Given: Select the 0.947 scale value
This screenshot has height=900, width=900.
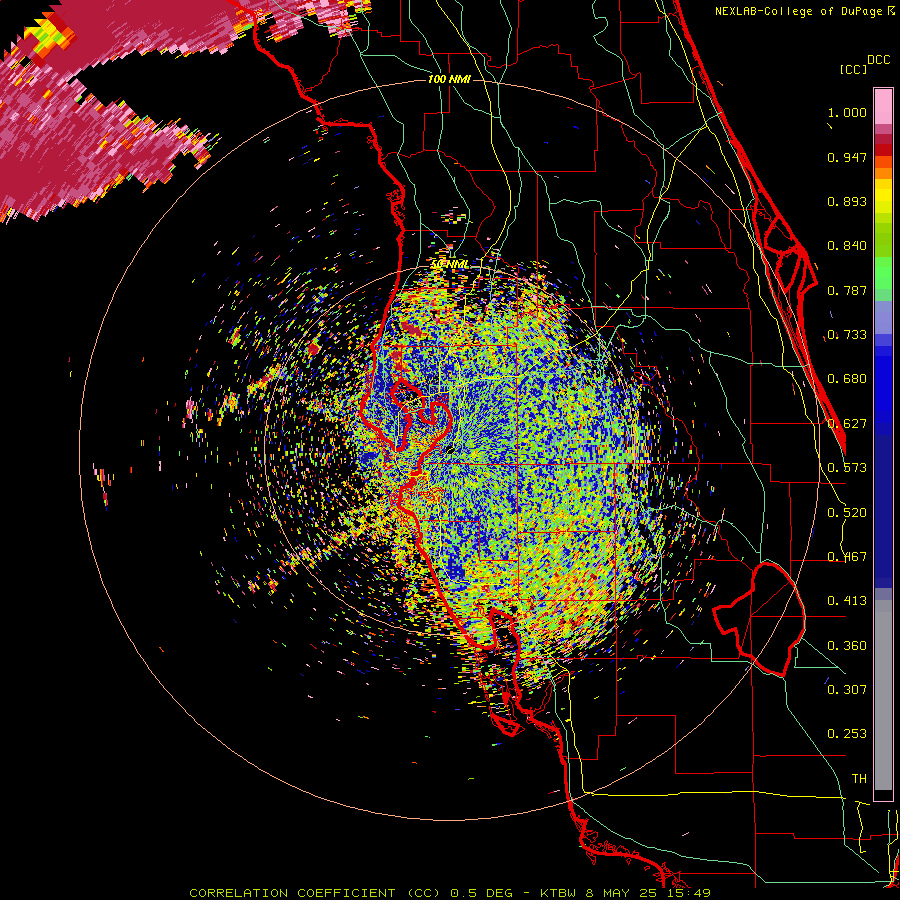Looking at the screenshot, I should [x=847, y=157].
